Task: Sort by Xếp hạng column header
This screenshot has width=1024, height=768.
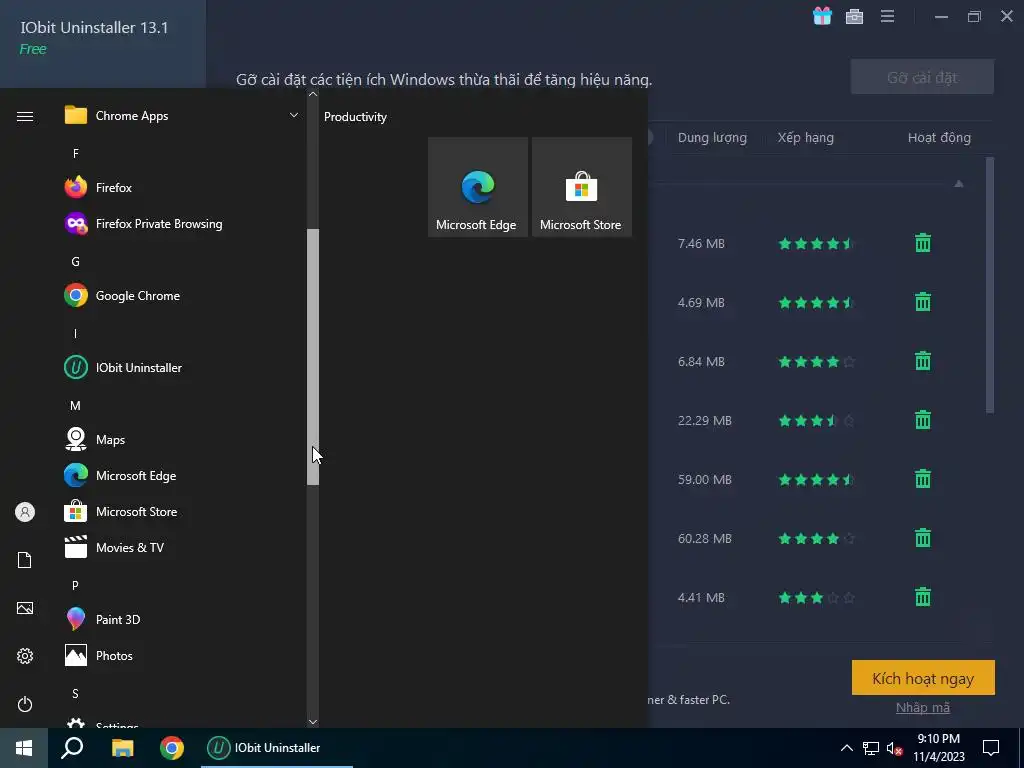Action: point(805,138)
